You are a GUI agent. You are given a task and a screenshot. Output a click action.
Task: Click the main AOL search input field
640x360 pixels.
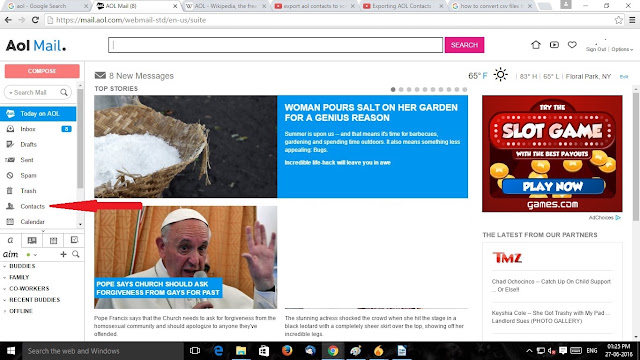coord(276,45)
